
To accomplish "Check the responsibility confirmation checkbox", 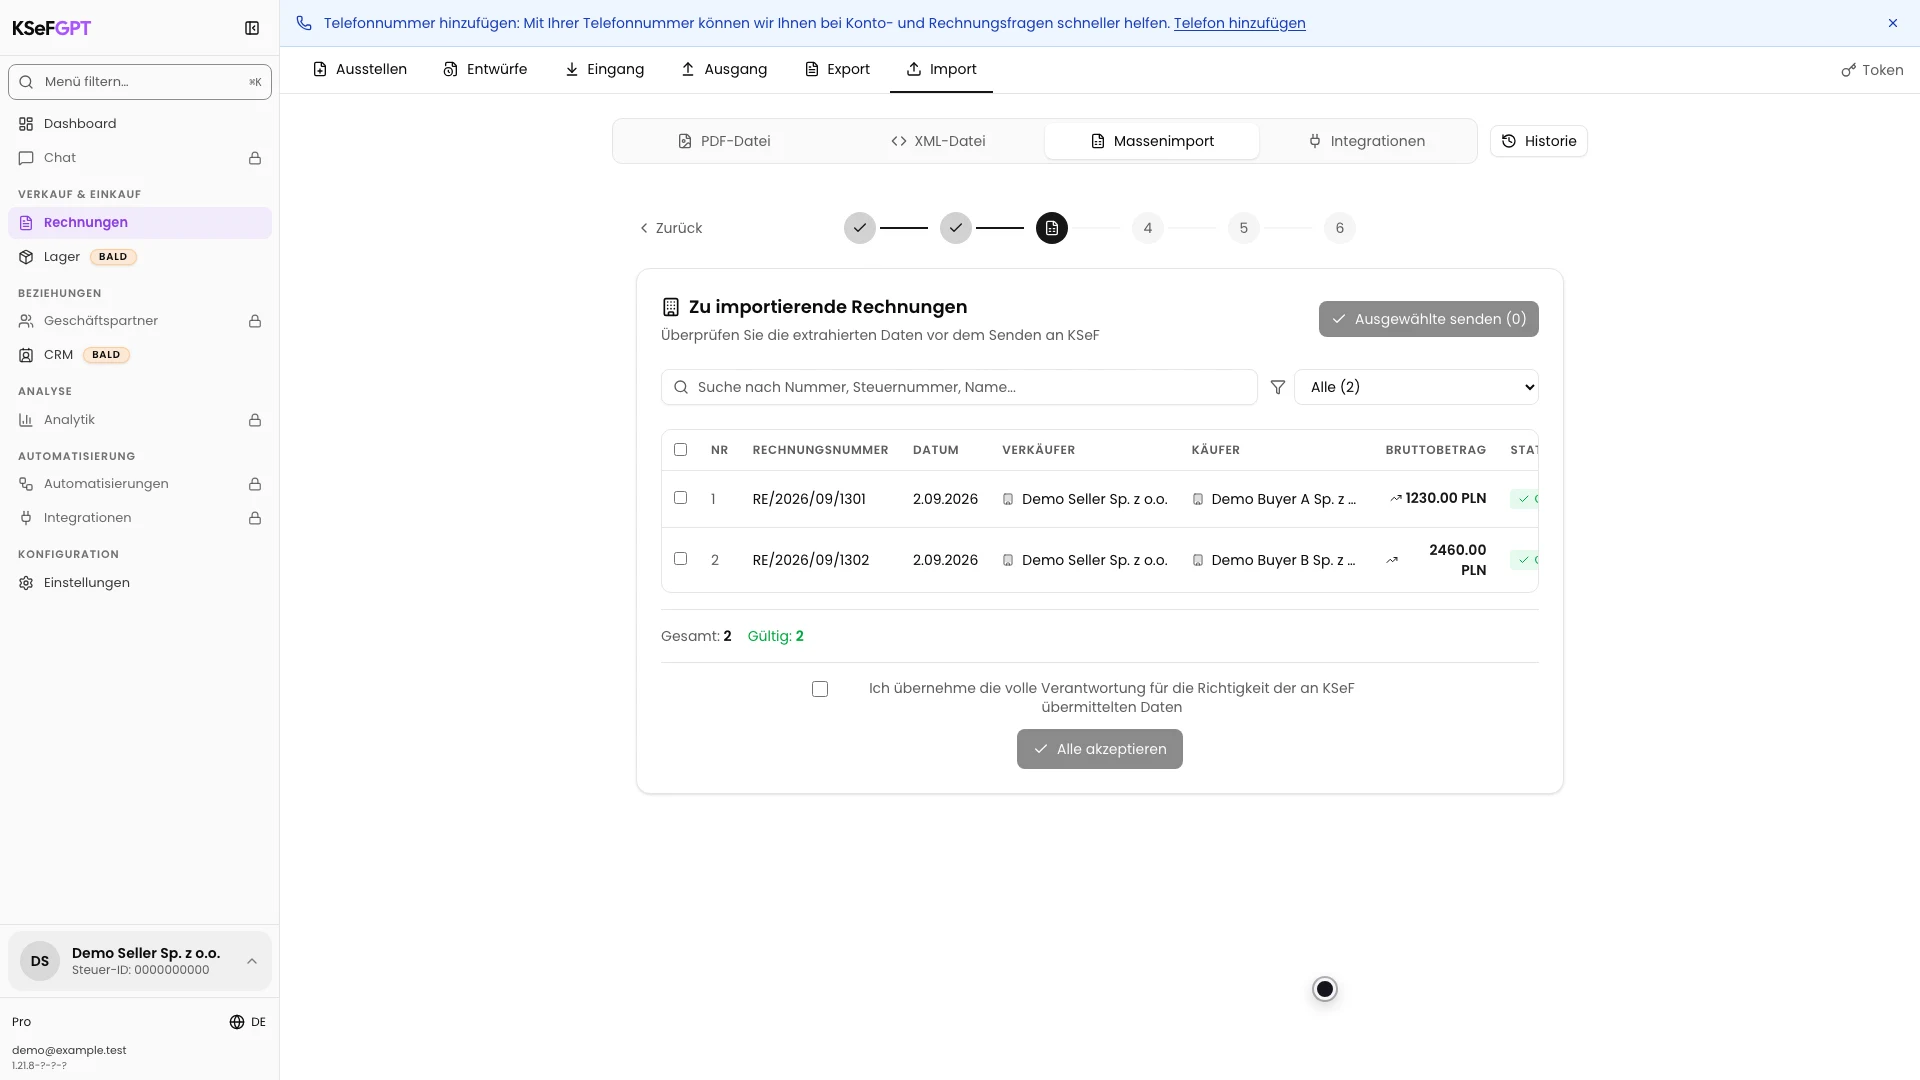I will click(820, 689).
